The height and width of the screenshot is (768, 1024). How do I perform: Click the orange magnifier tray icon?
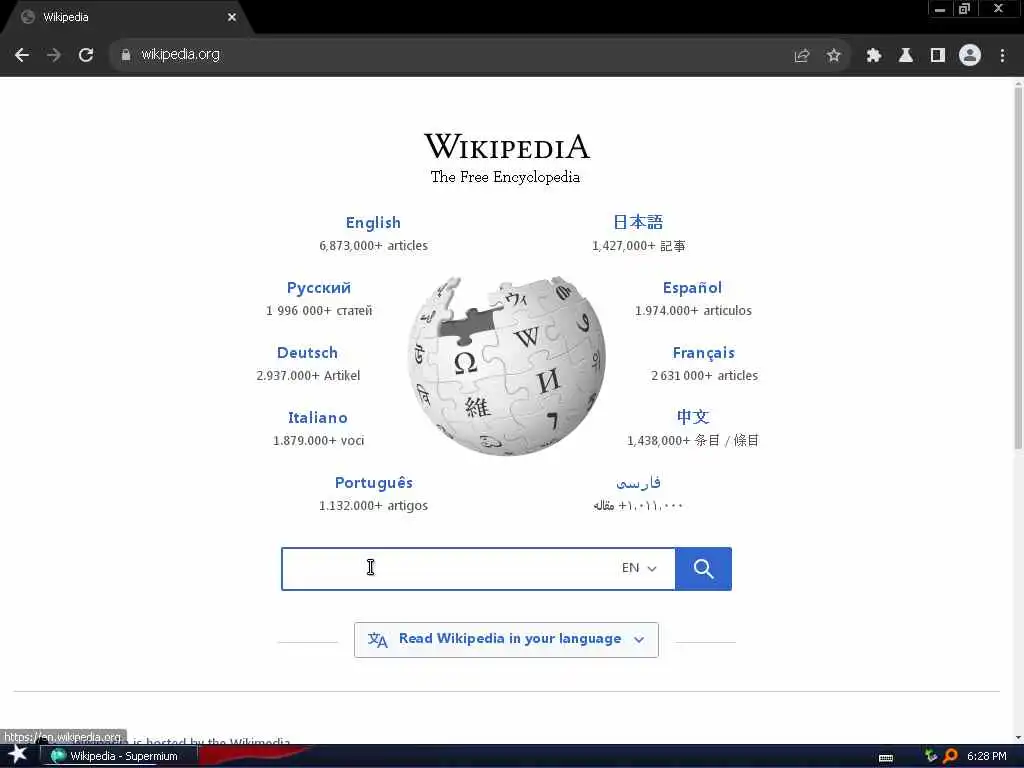(x=950, y=756)
